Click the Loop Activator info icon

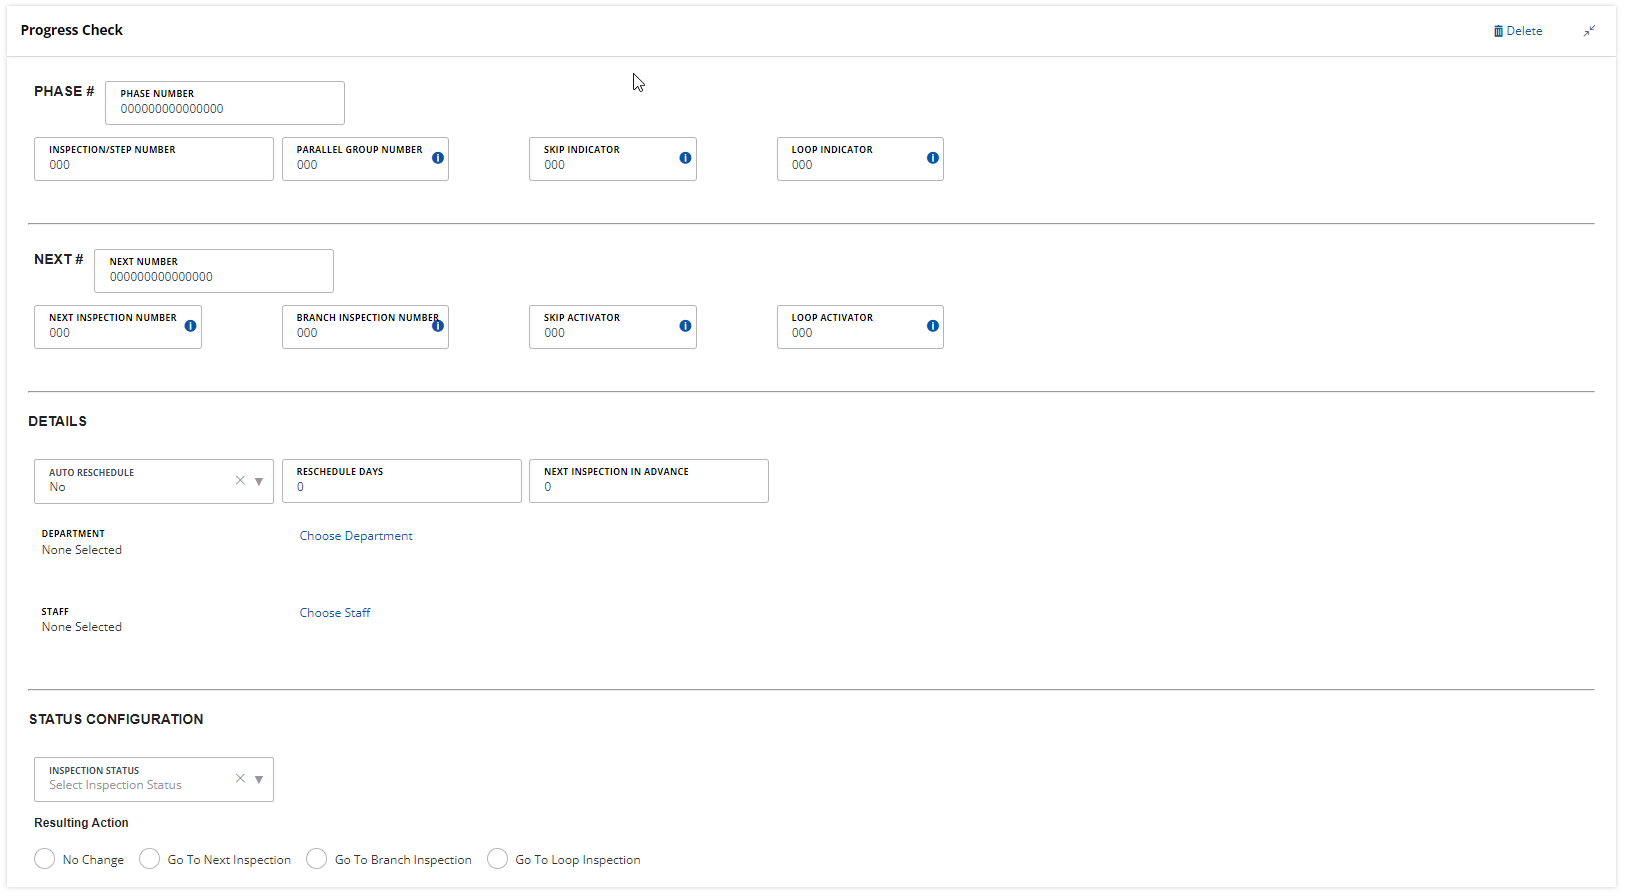pos(932,326)
